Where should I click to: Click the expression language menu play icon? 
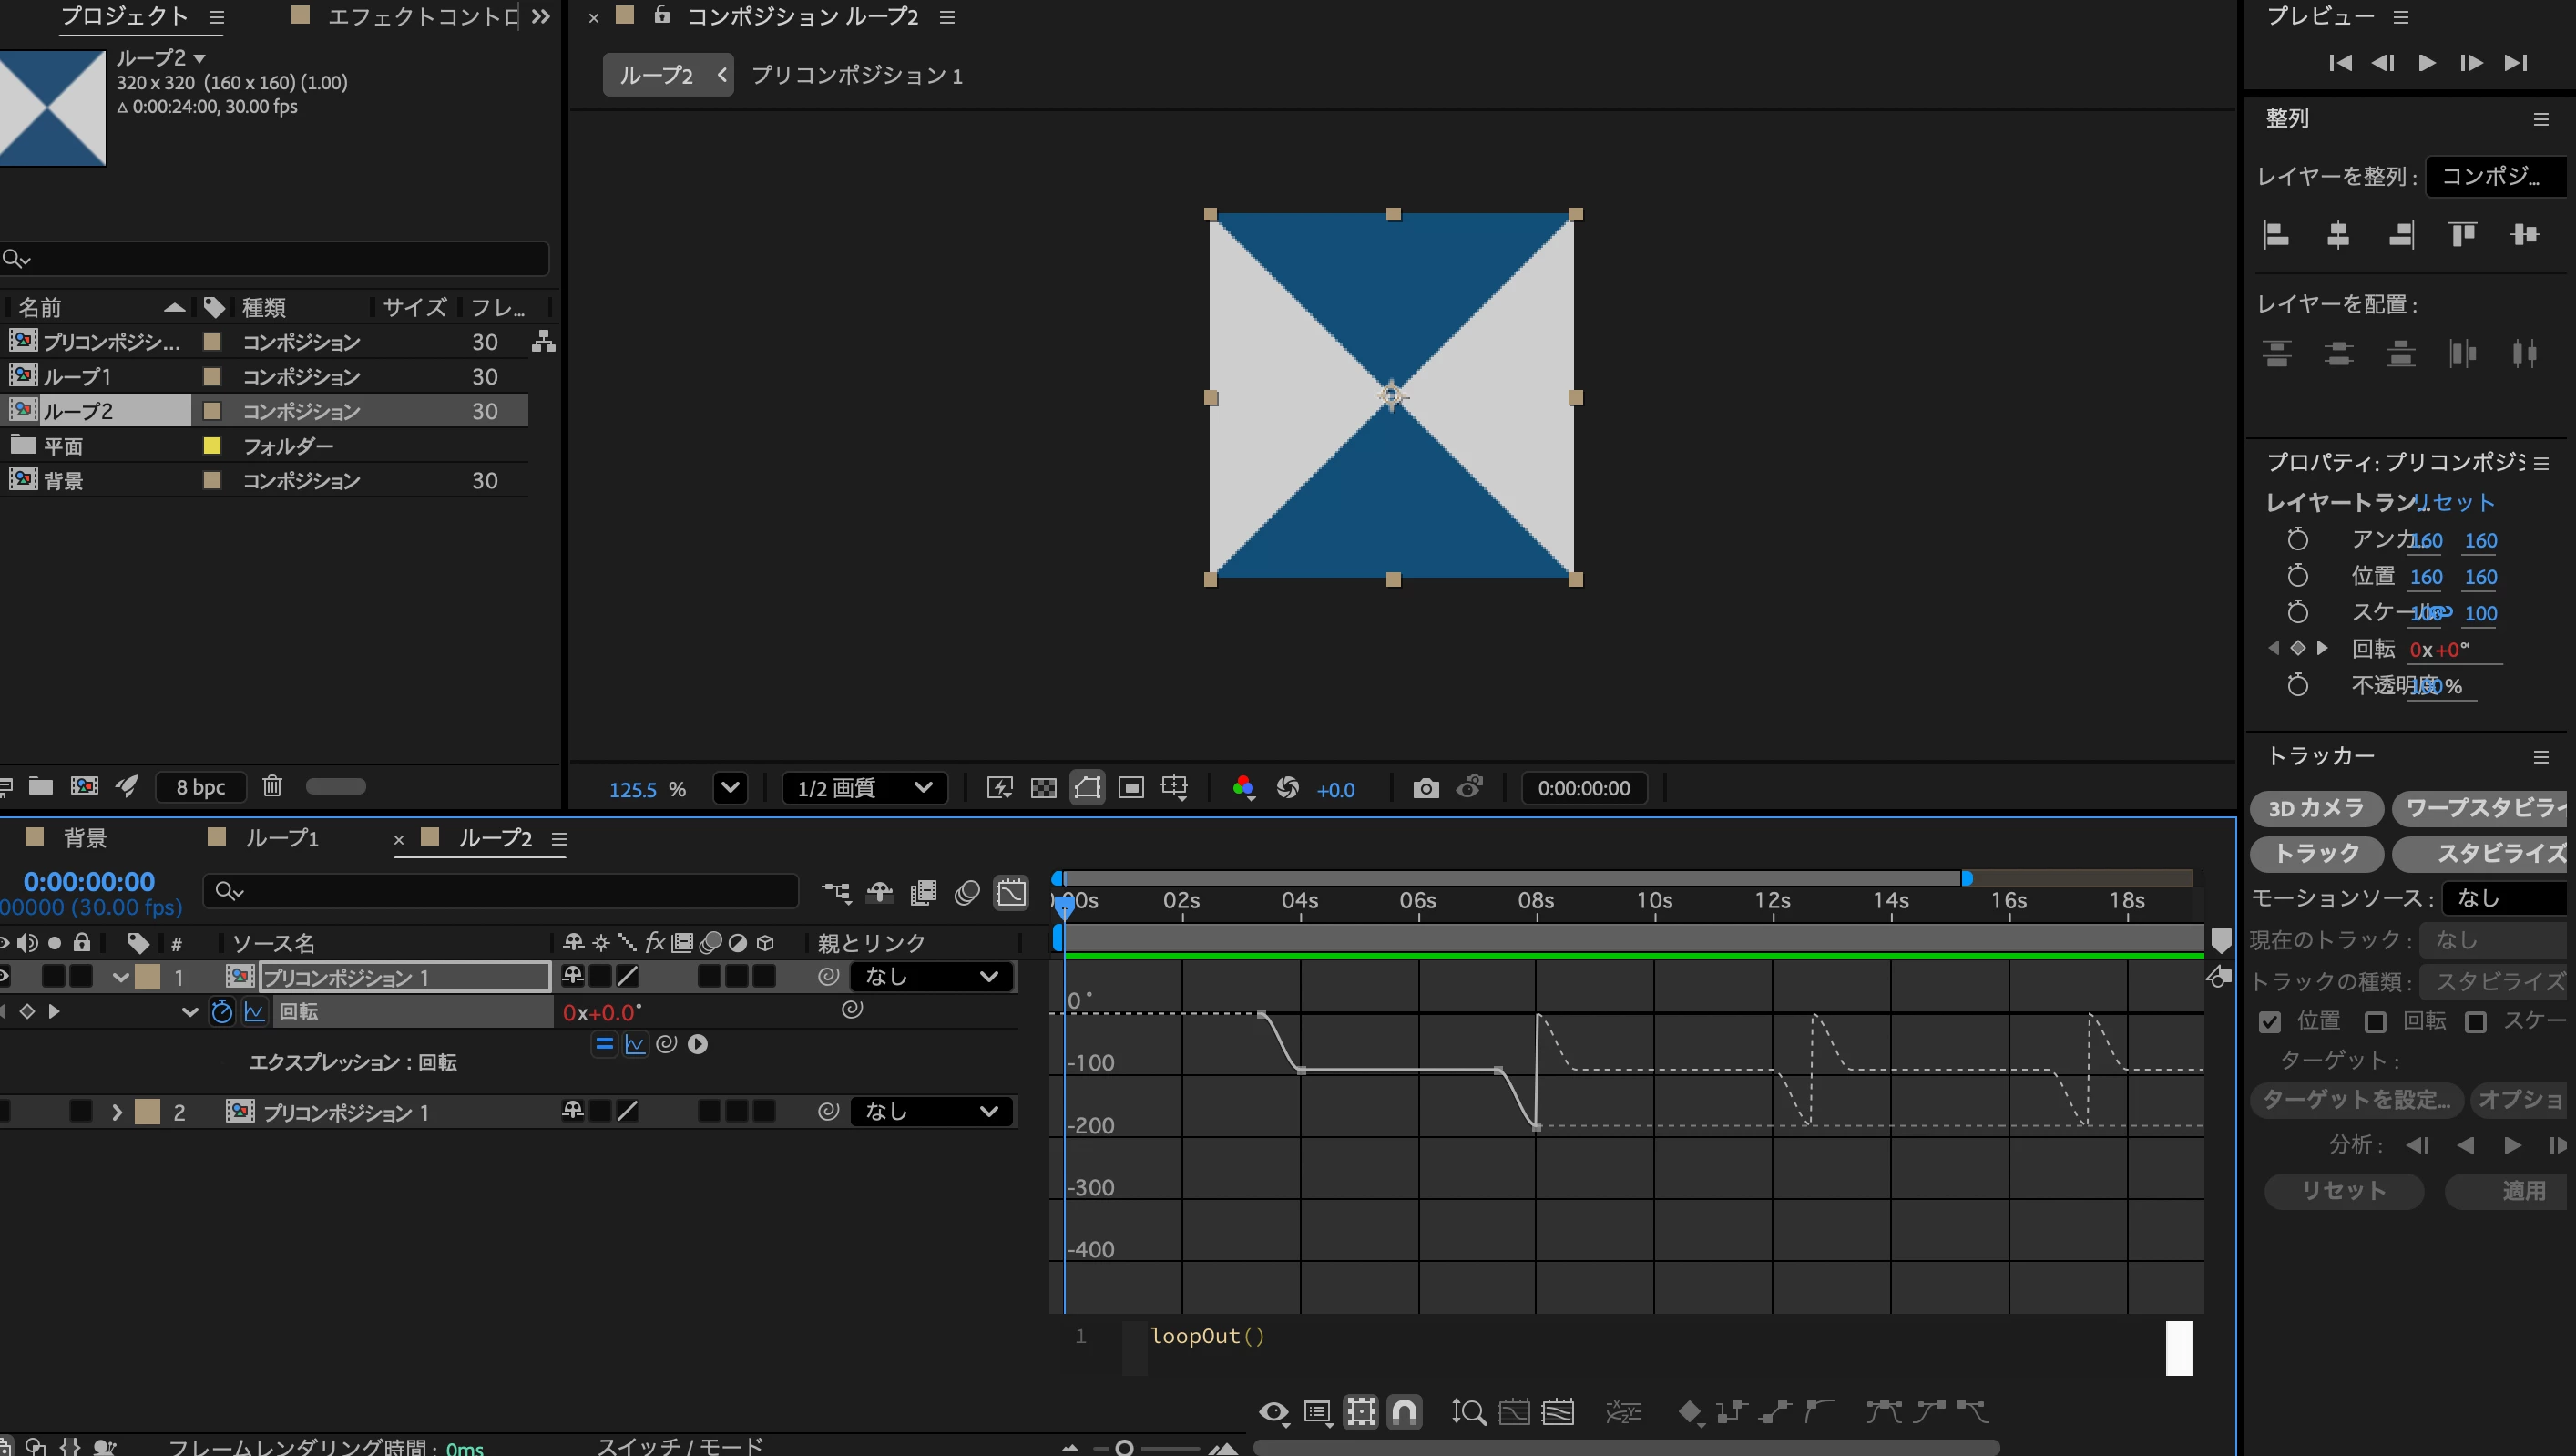(698, 1044)
